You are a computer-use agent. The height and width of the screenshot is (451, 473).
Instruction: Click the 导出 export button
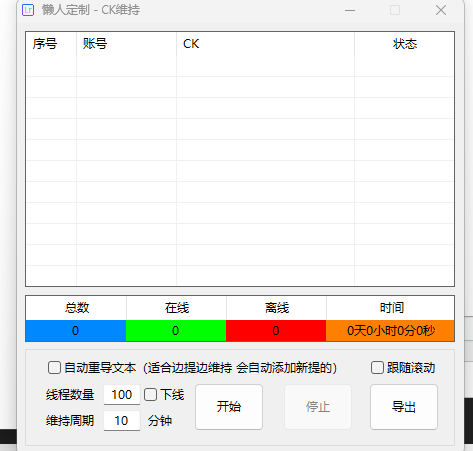tap(404, 407)
